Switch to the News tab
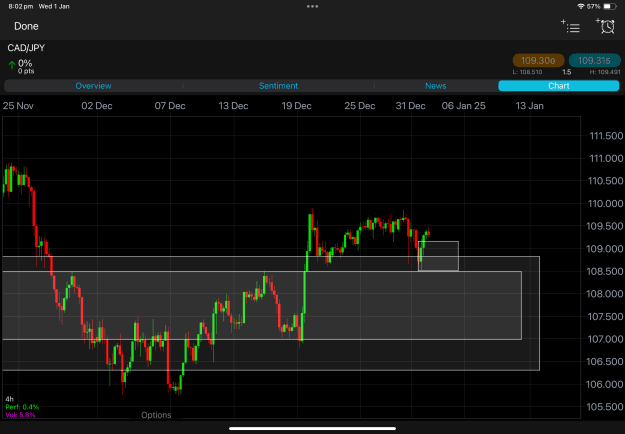Viewport: 625px width, 434px height. 435,86
